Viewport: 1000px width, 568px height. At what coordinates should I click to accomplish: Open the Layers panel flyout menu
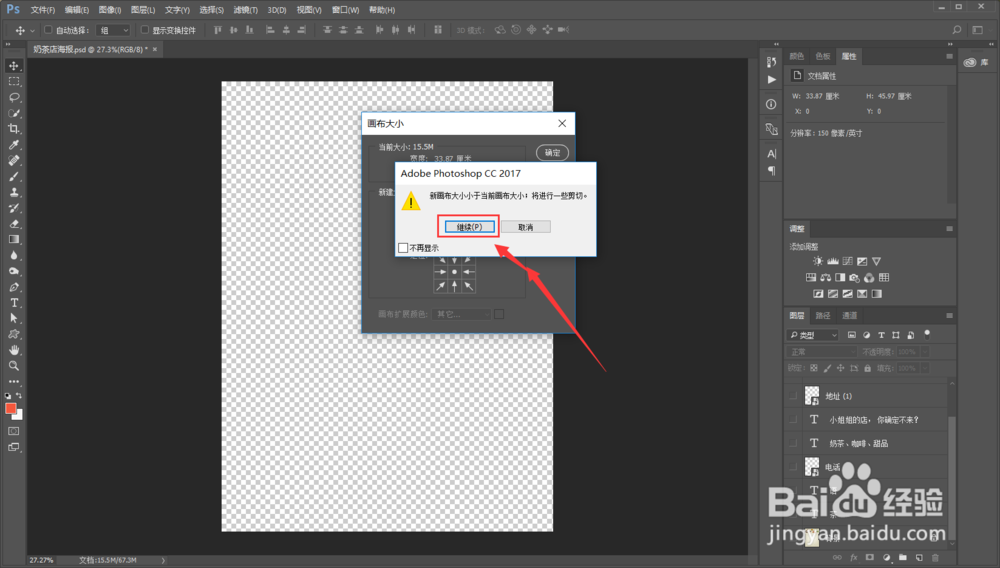[949, 316]
